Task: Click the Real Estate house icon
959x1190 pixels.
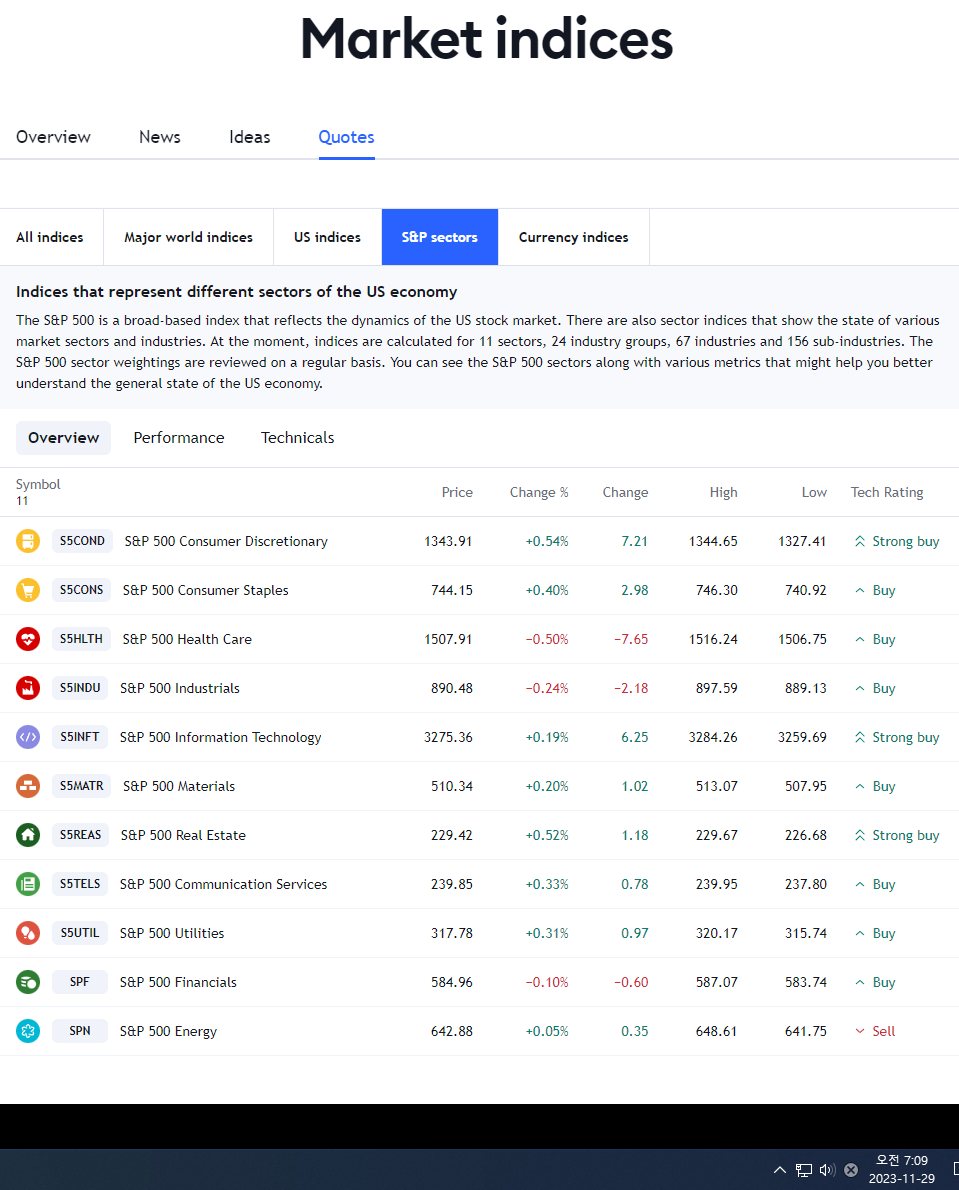Action: (28, 835)
